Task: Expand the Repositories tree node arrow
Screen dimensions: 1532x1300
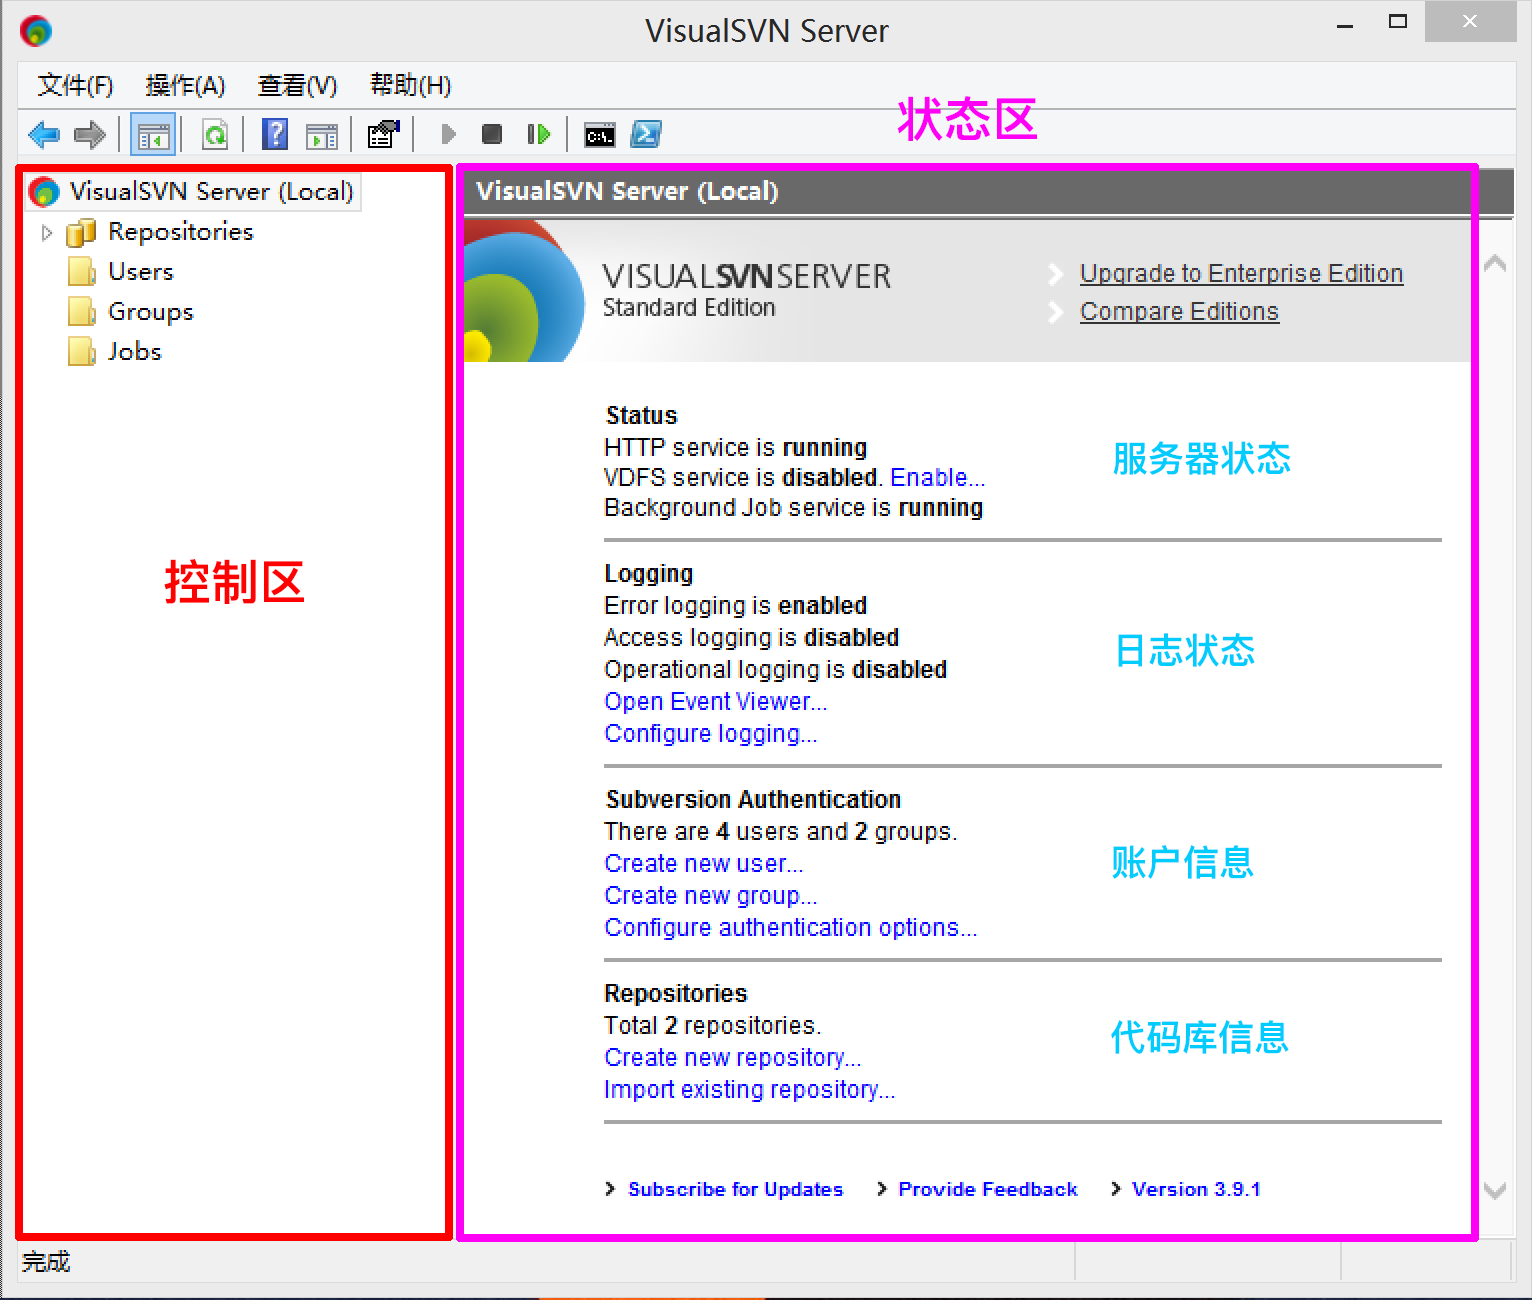Action: (46, 233)
